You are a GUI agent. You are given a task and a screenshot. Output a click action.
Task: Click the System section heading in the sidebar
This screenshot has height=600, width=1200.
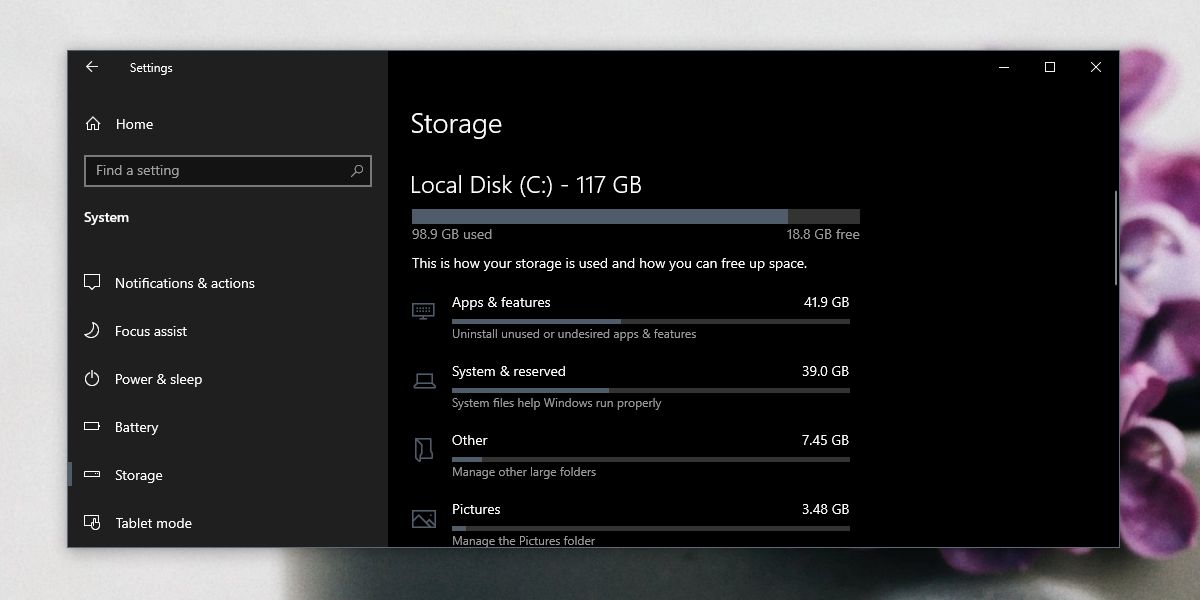[x=106, y=217]
